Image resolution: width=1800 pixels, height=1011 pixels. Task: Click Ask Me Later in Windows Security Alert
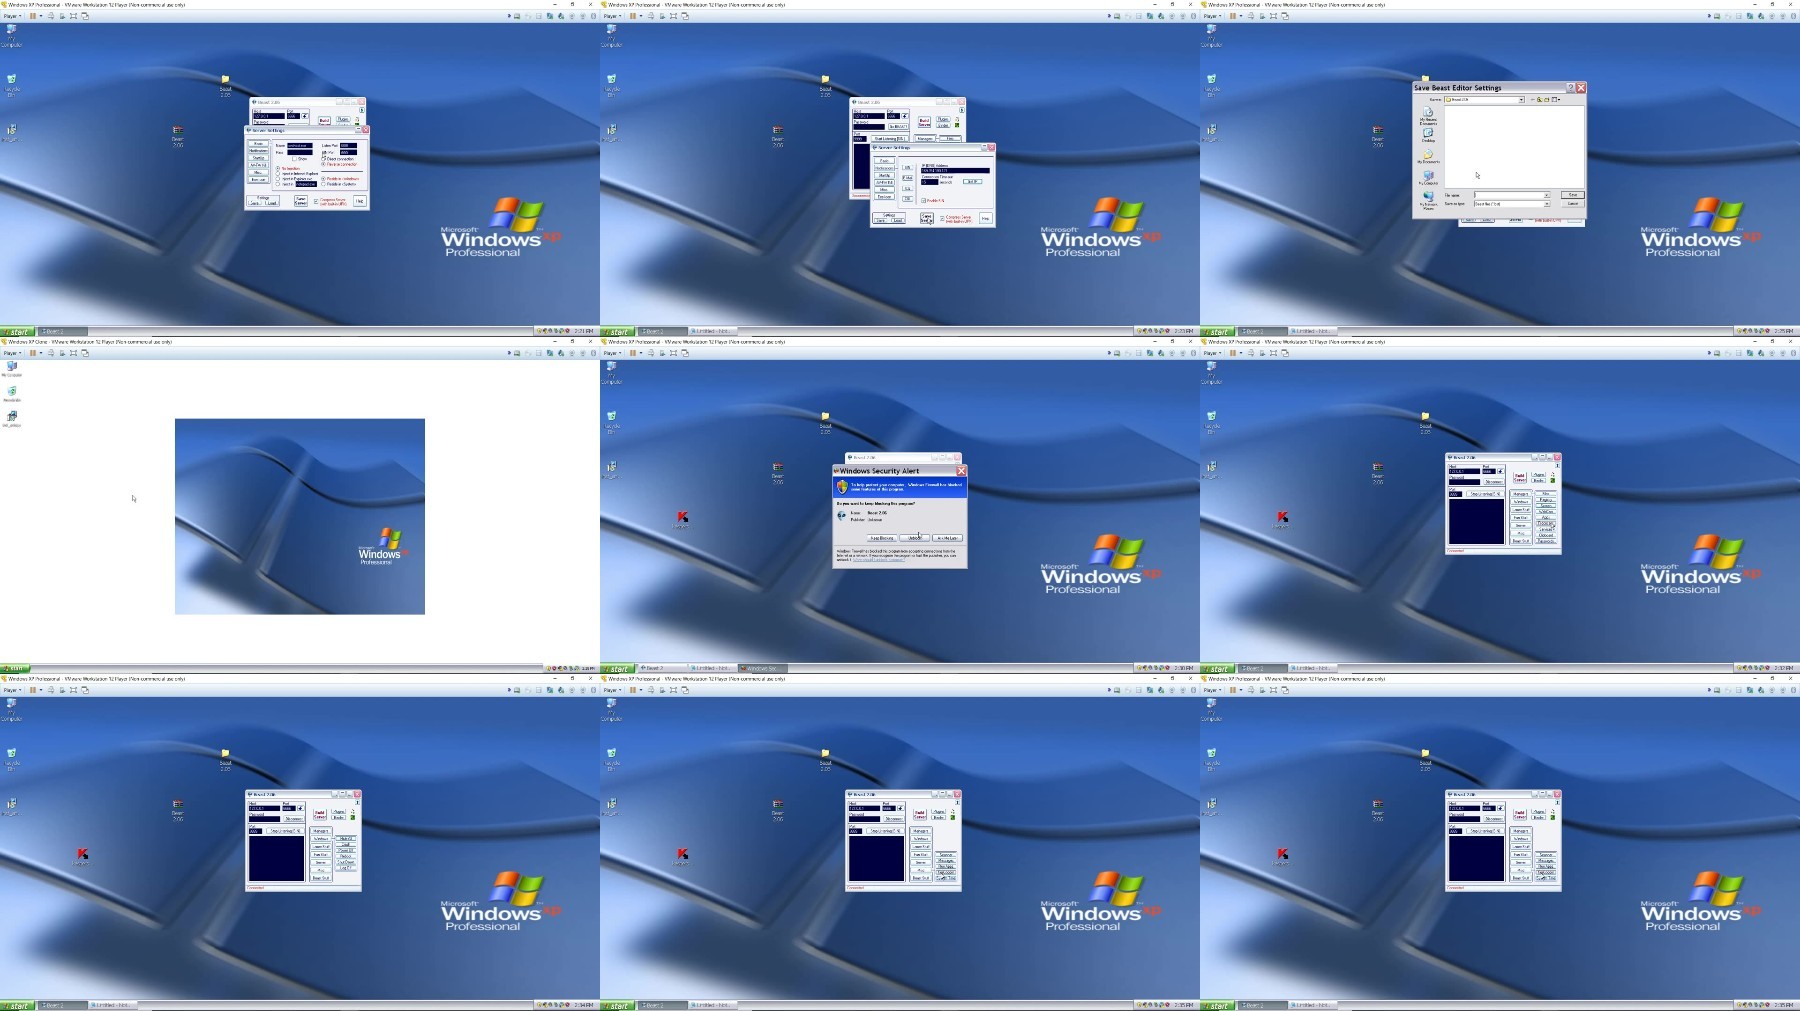tap(947, 538)
